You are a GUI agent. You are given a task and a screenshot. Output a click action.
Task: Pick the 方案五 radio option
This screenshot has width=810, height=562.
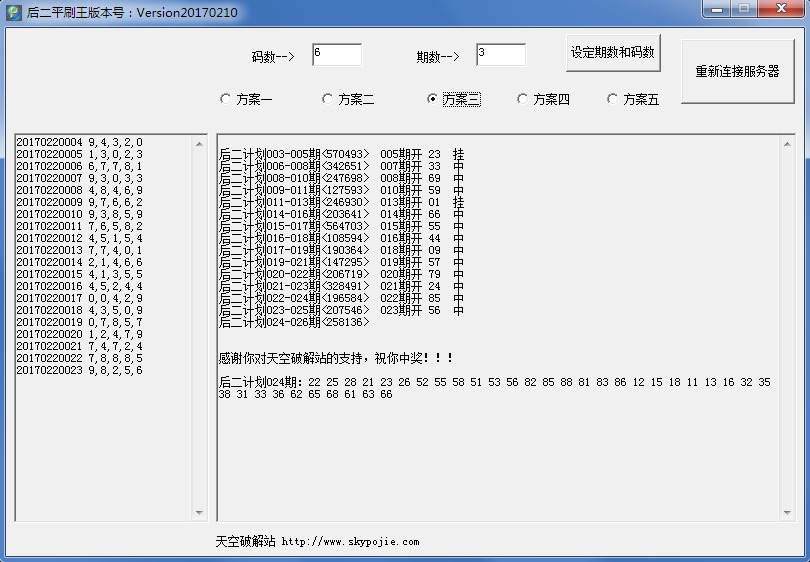[613, 99]
